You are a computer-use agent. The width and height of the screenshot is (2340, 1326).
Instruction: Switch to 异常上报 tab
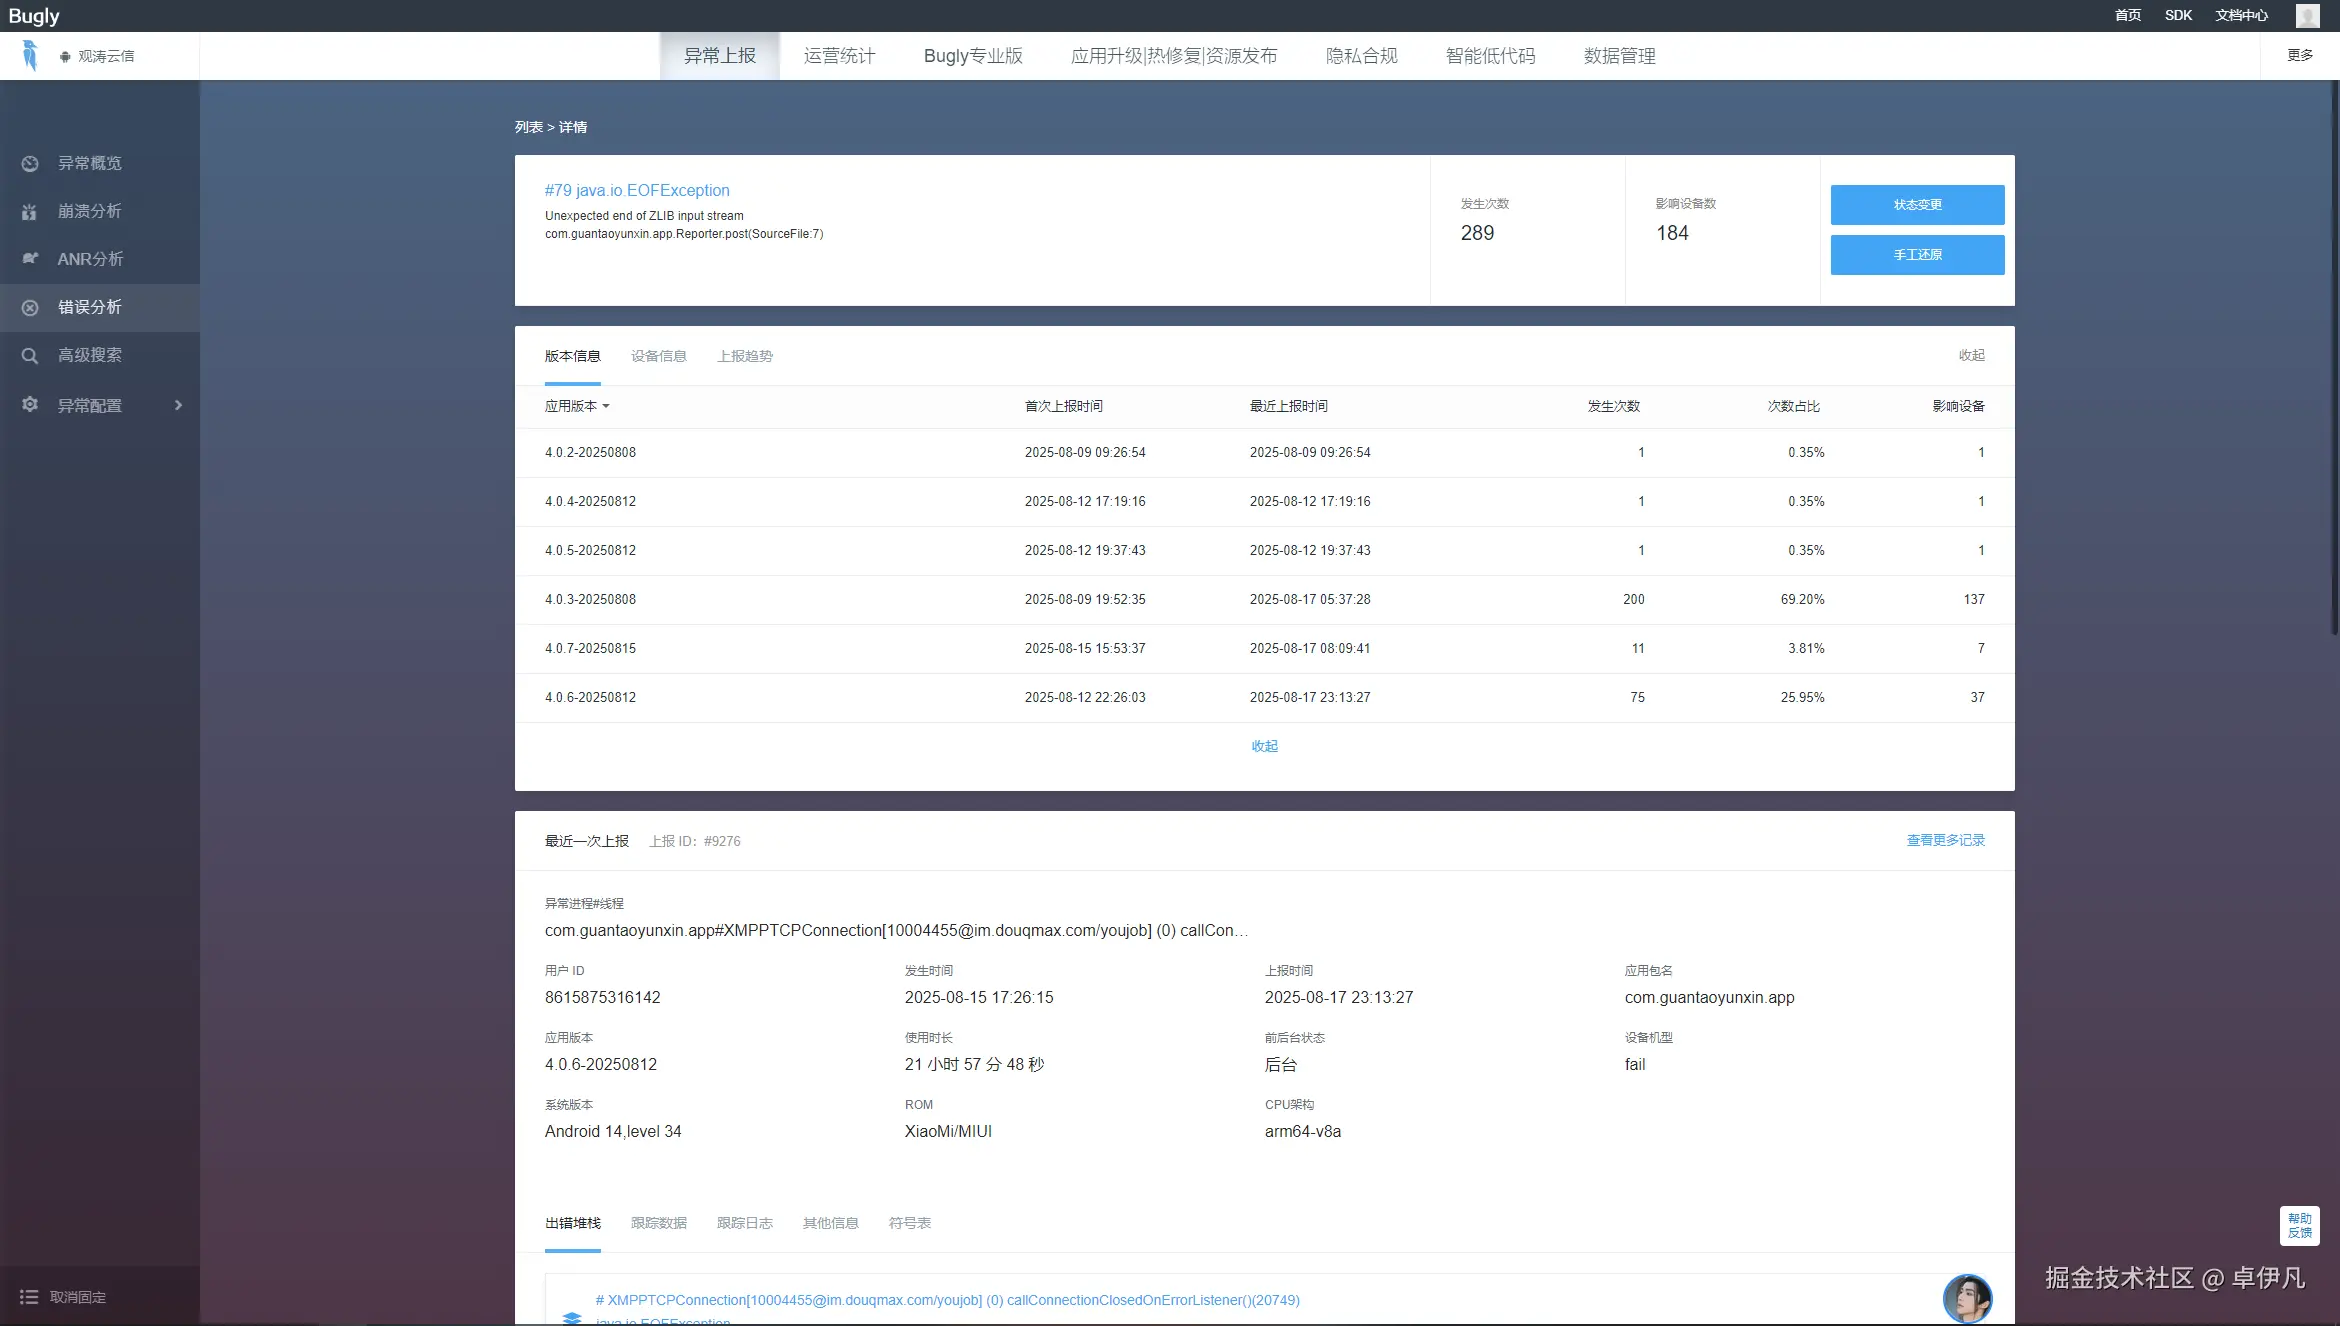[x=720, y=56]
